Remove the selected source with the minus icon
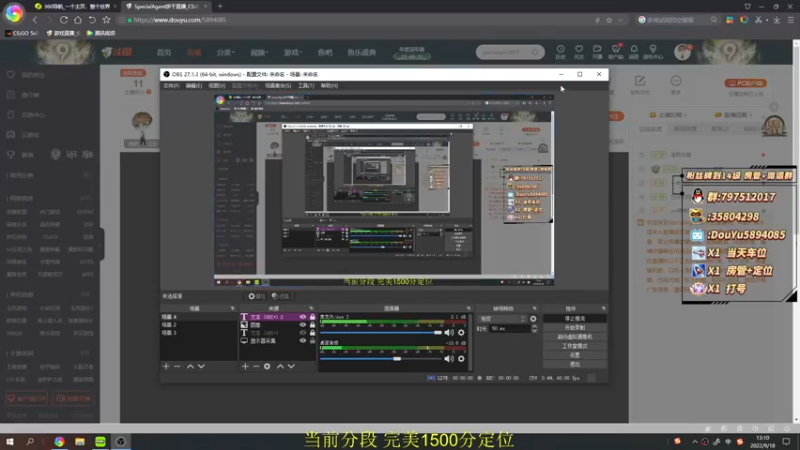The image size is (800, 450). click(x=256, y=366)
